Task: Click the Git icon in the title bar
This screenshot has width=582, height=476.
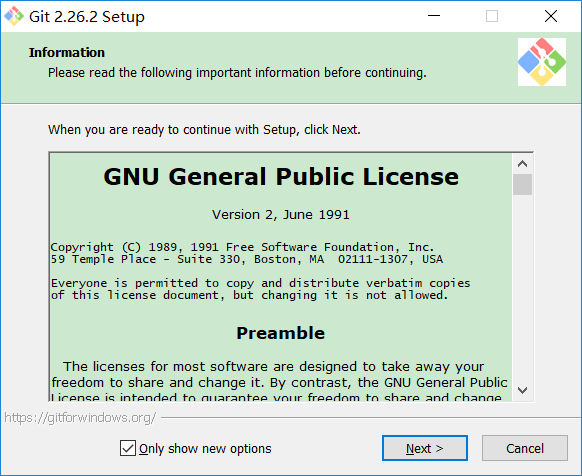Action: click(x=14, y=16)
